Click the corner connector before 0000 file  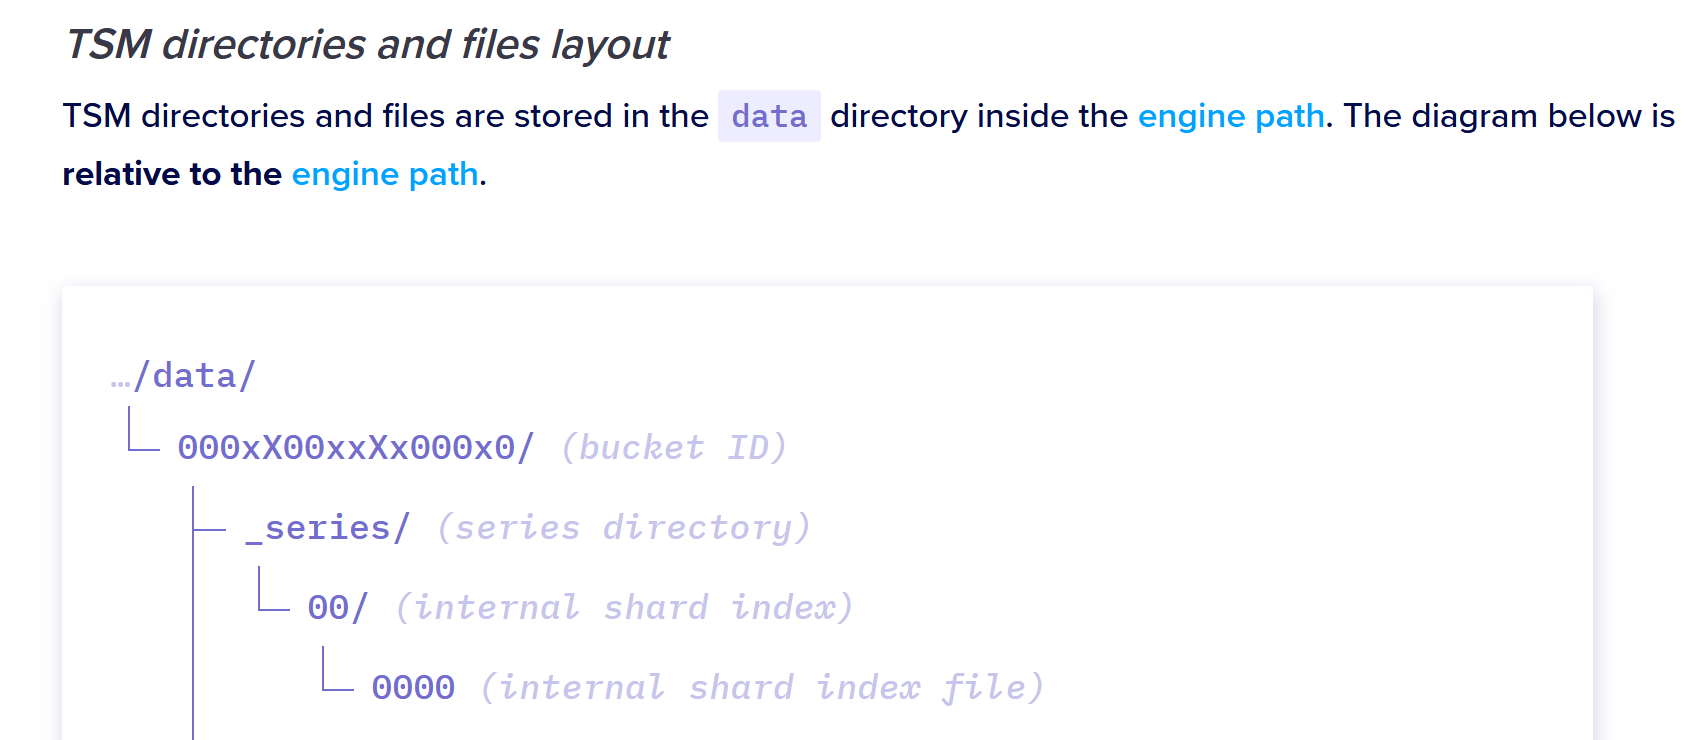click(x=337, y=669)
